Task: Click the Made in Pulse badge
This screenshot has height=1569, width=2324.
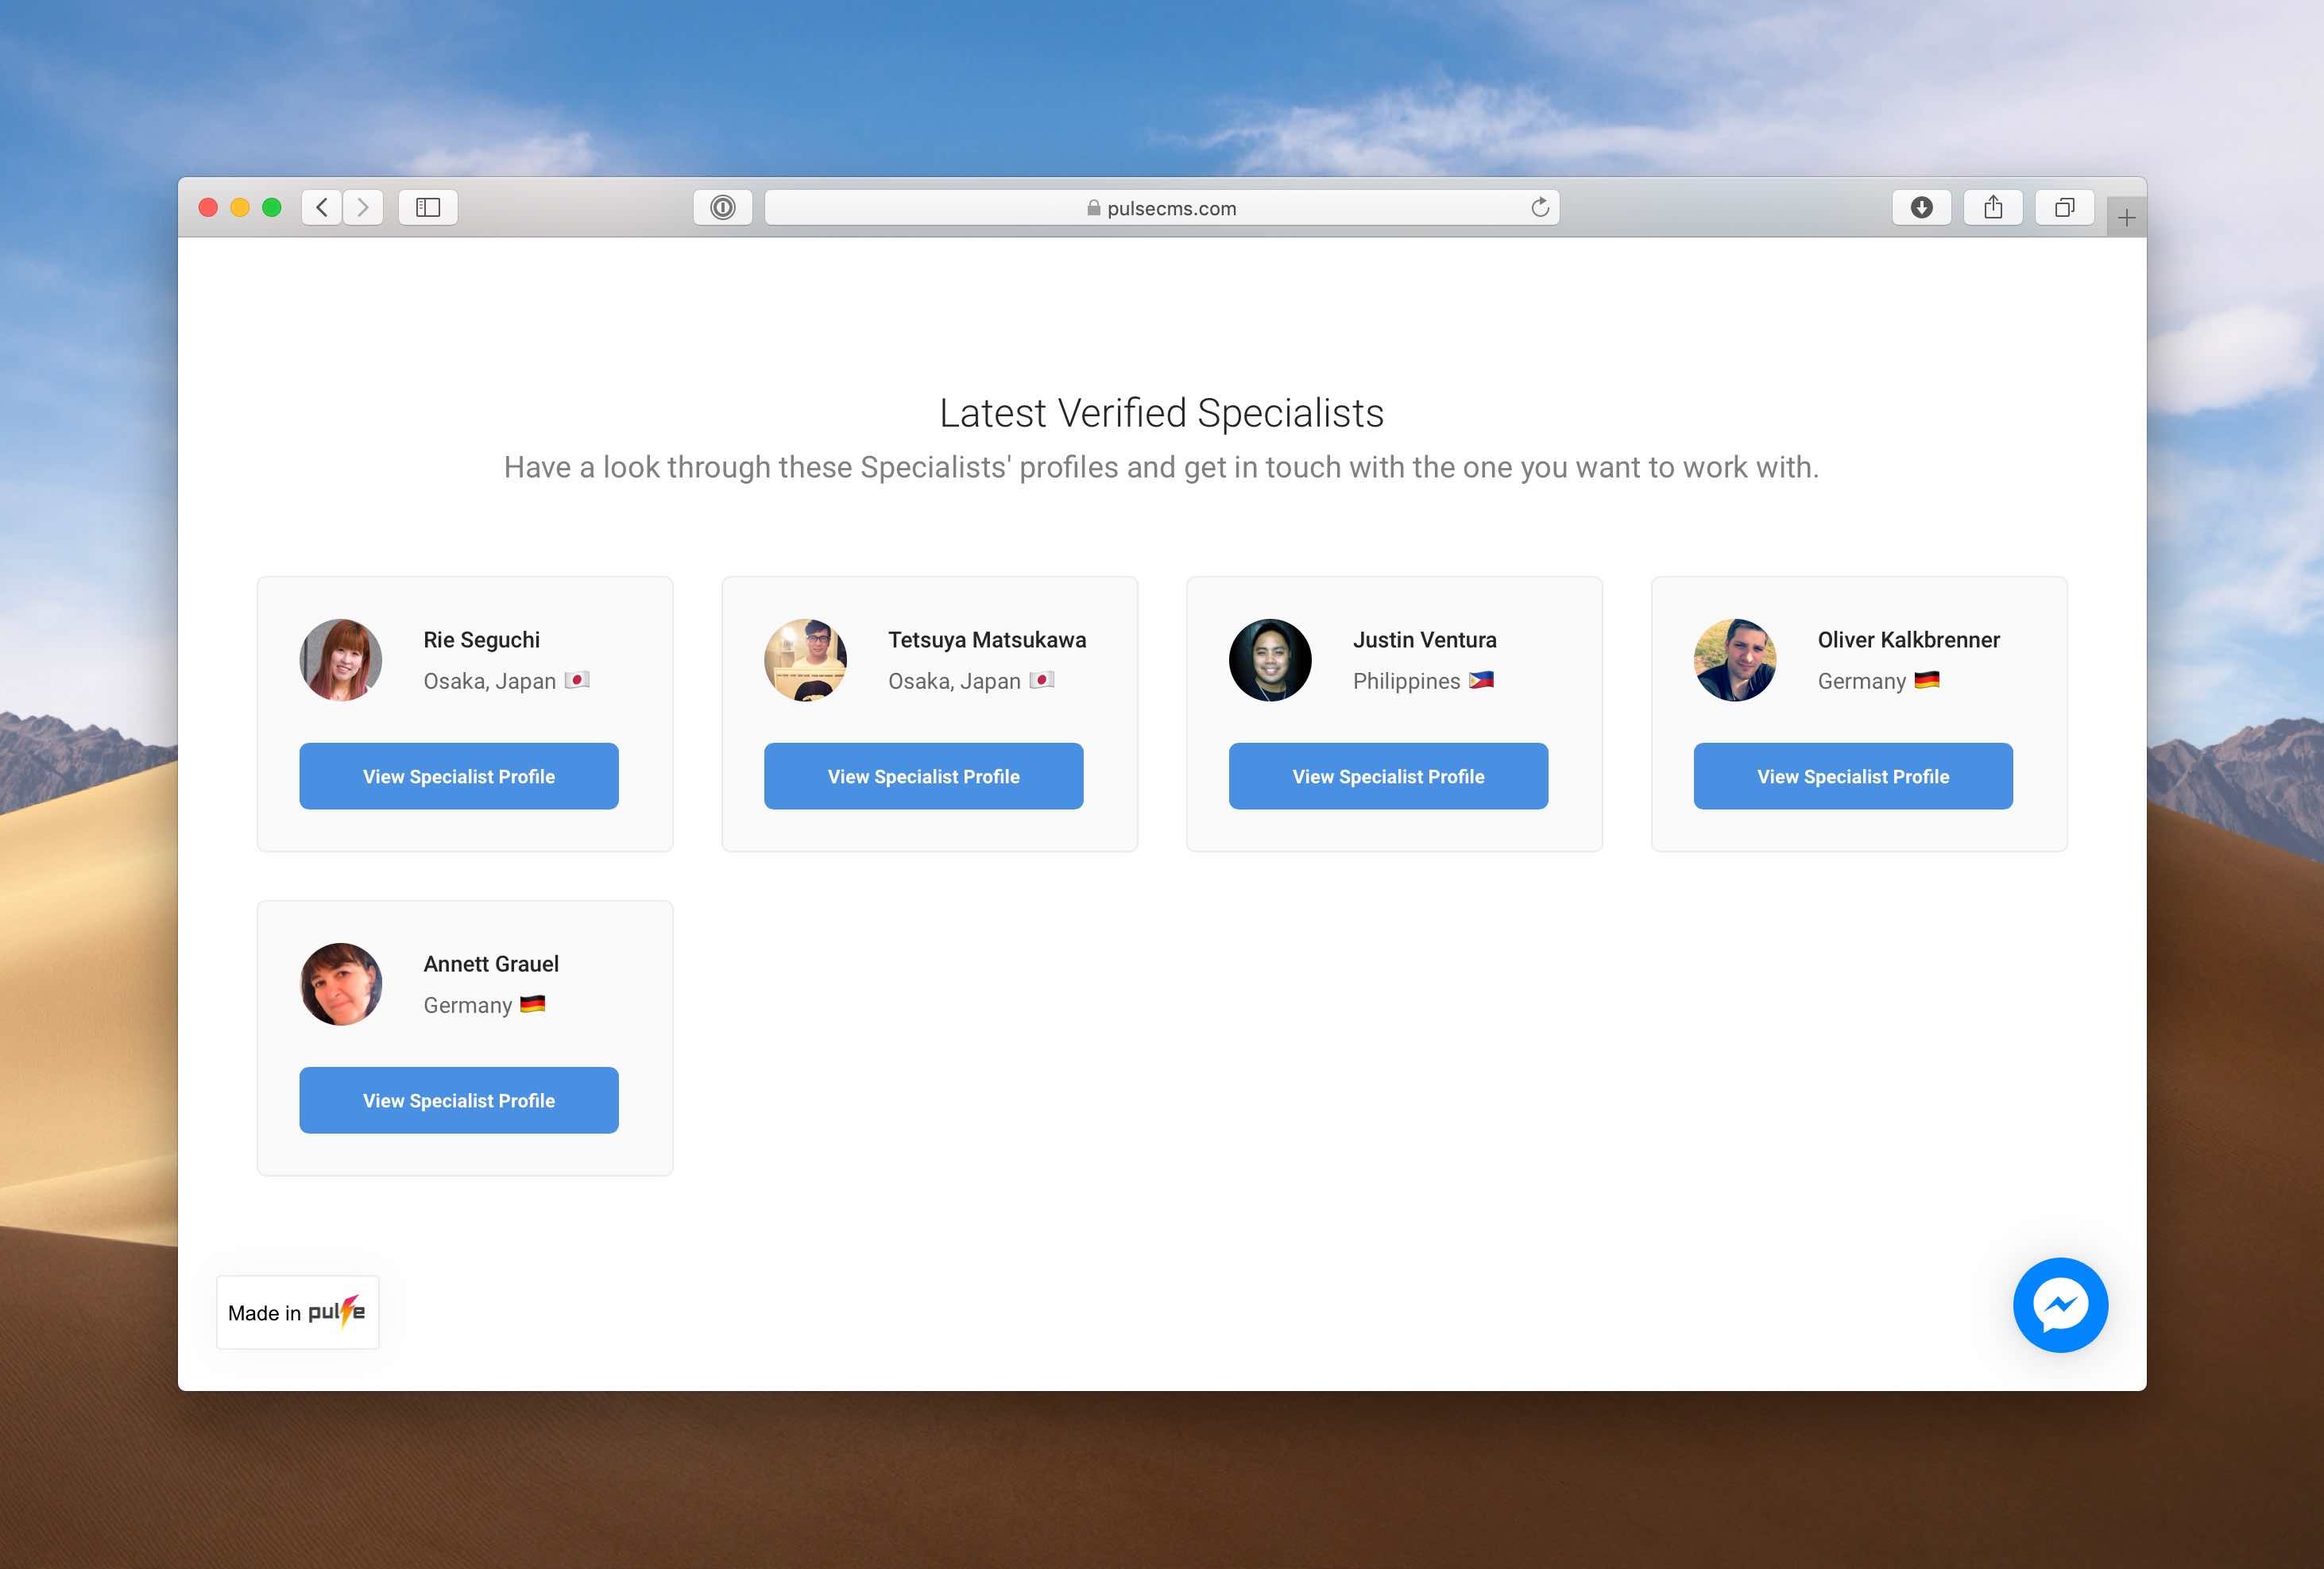Action: coord(298,1312)
